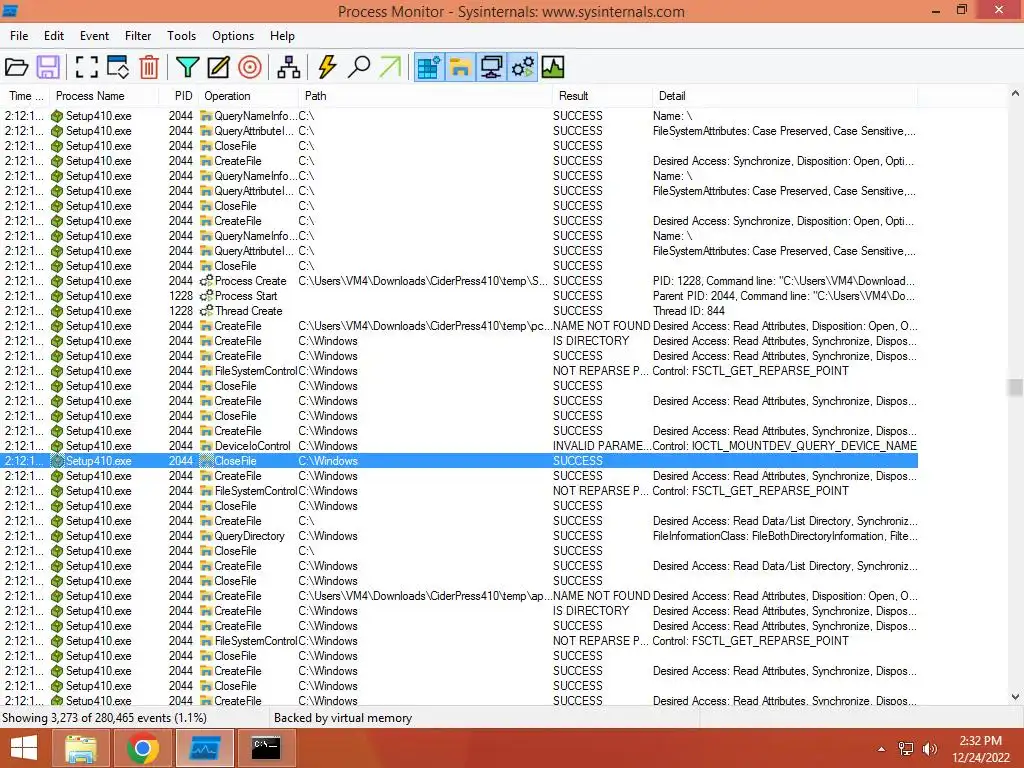The image size is (1024, 768).
Task: Click the highlighted CloseFile operation icon
Action: (x=206, y=461)
